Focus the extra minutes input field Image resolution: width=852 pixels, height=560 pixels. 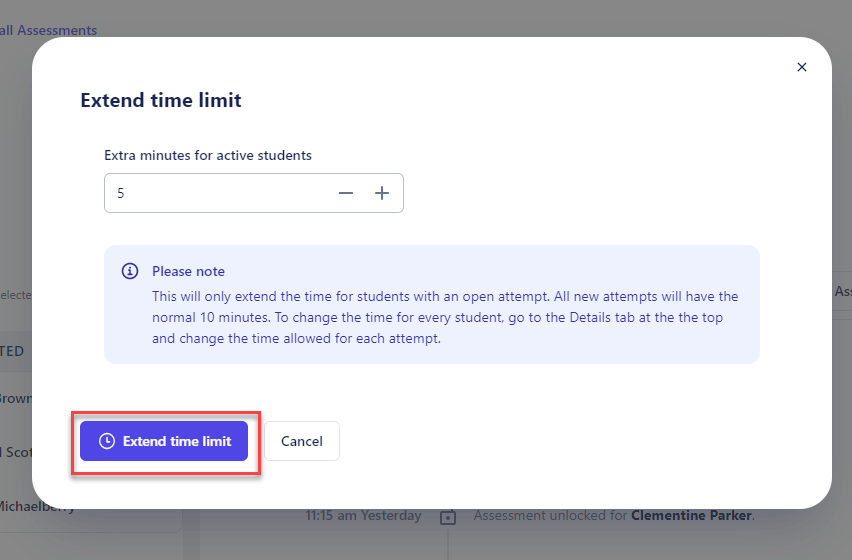pos(217,193)
